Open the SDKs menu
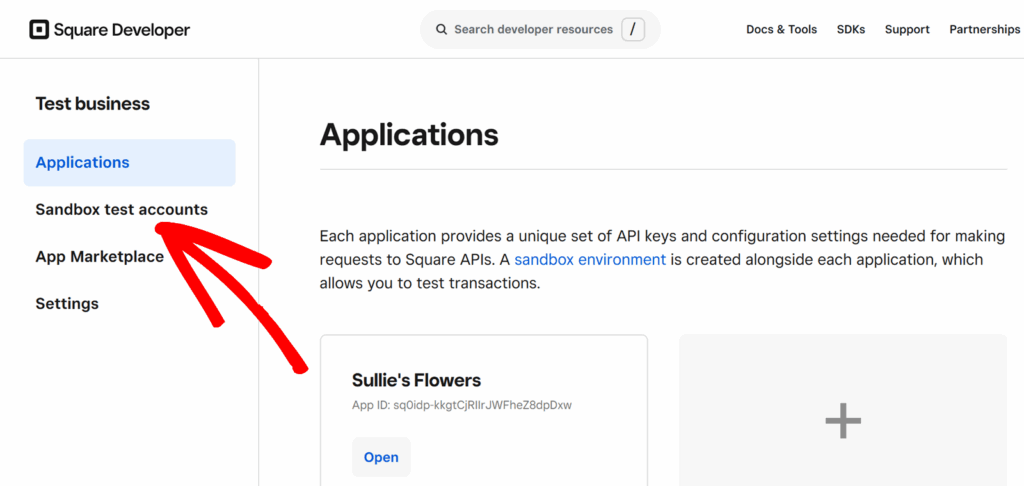 tap(851, 30)
